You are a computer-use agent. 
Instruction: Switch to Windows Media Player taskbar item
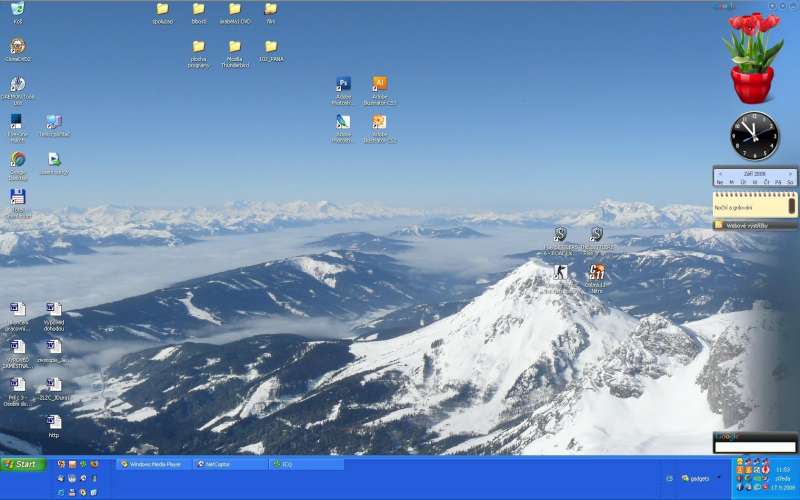point(153,464)
